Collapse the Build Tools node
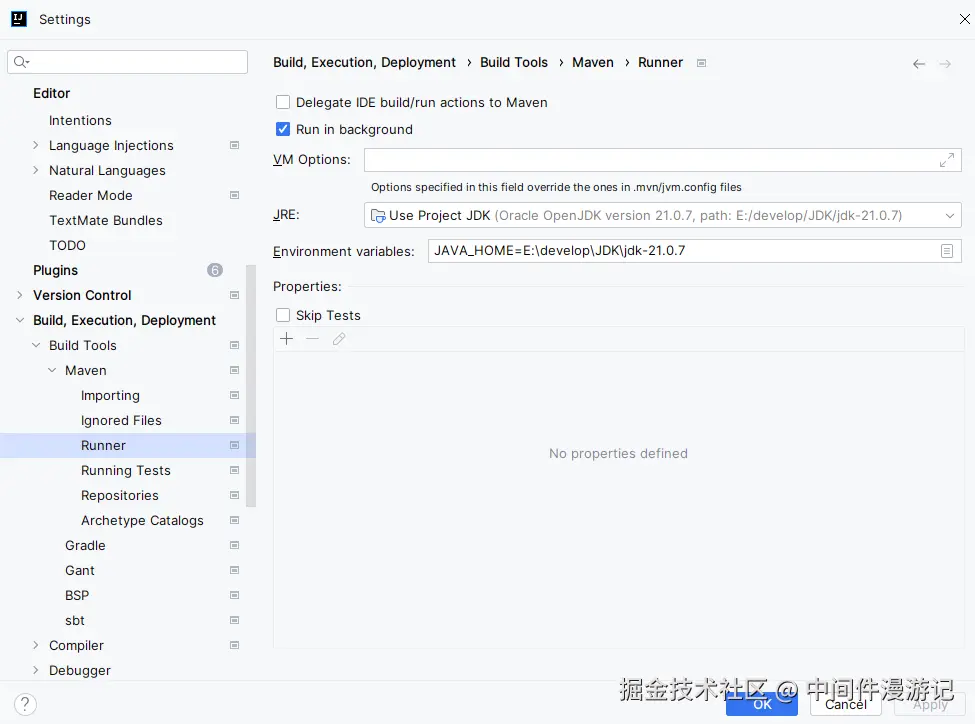Image resolution: width=975 pixels, height=724 pixels. (35, 345)
